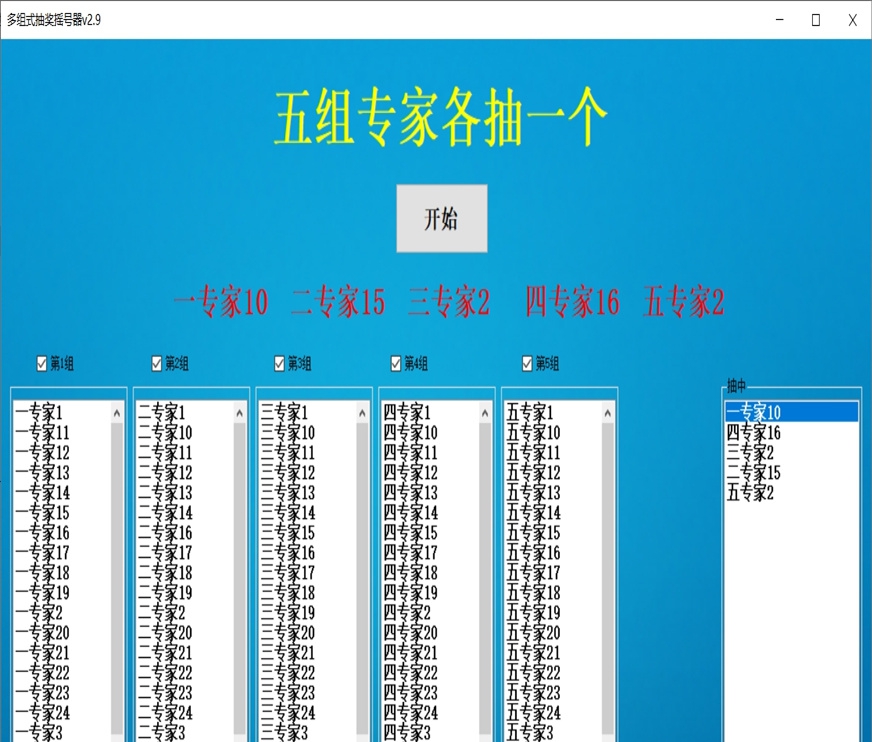
Task: Disable the 第5组 group checkbox
Action: [527, 363]
